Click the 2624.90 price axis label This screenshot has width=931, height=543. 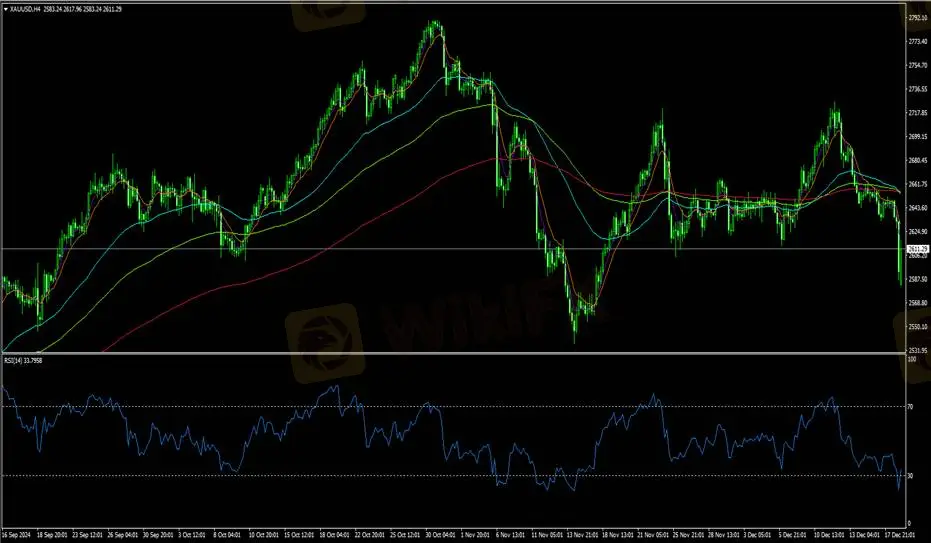[x=918, y=231]
